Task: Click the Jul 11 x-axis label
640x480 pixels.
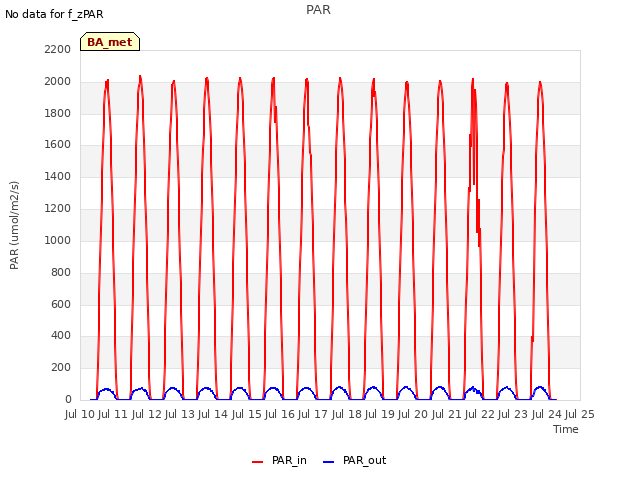Action: pyautogui.click(x=113, y=414)
